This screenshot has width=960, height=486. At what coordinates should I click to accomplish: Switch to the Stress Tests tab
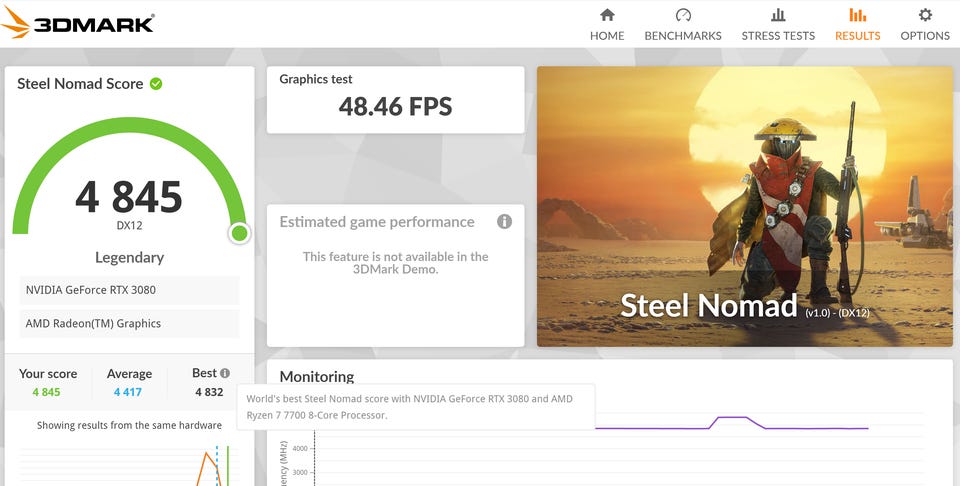(778, 35)
